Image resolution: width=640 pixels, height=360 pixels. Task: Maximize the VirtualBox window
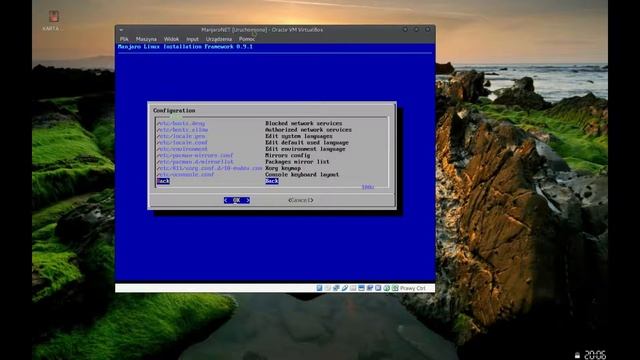pos(416,30)
